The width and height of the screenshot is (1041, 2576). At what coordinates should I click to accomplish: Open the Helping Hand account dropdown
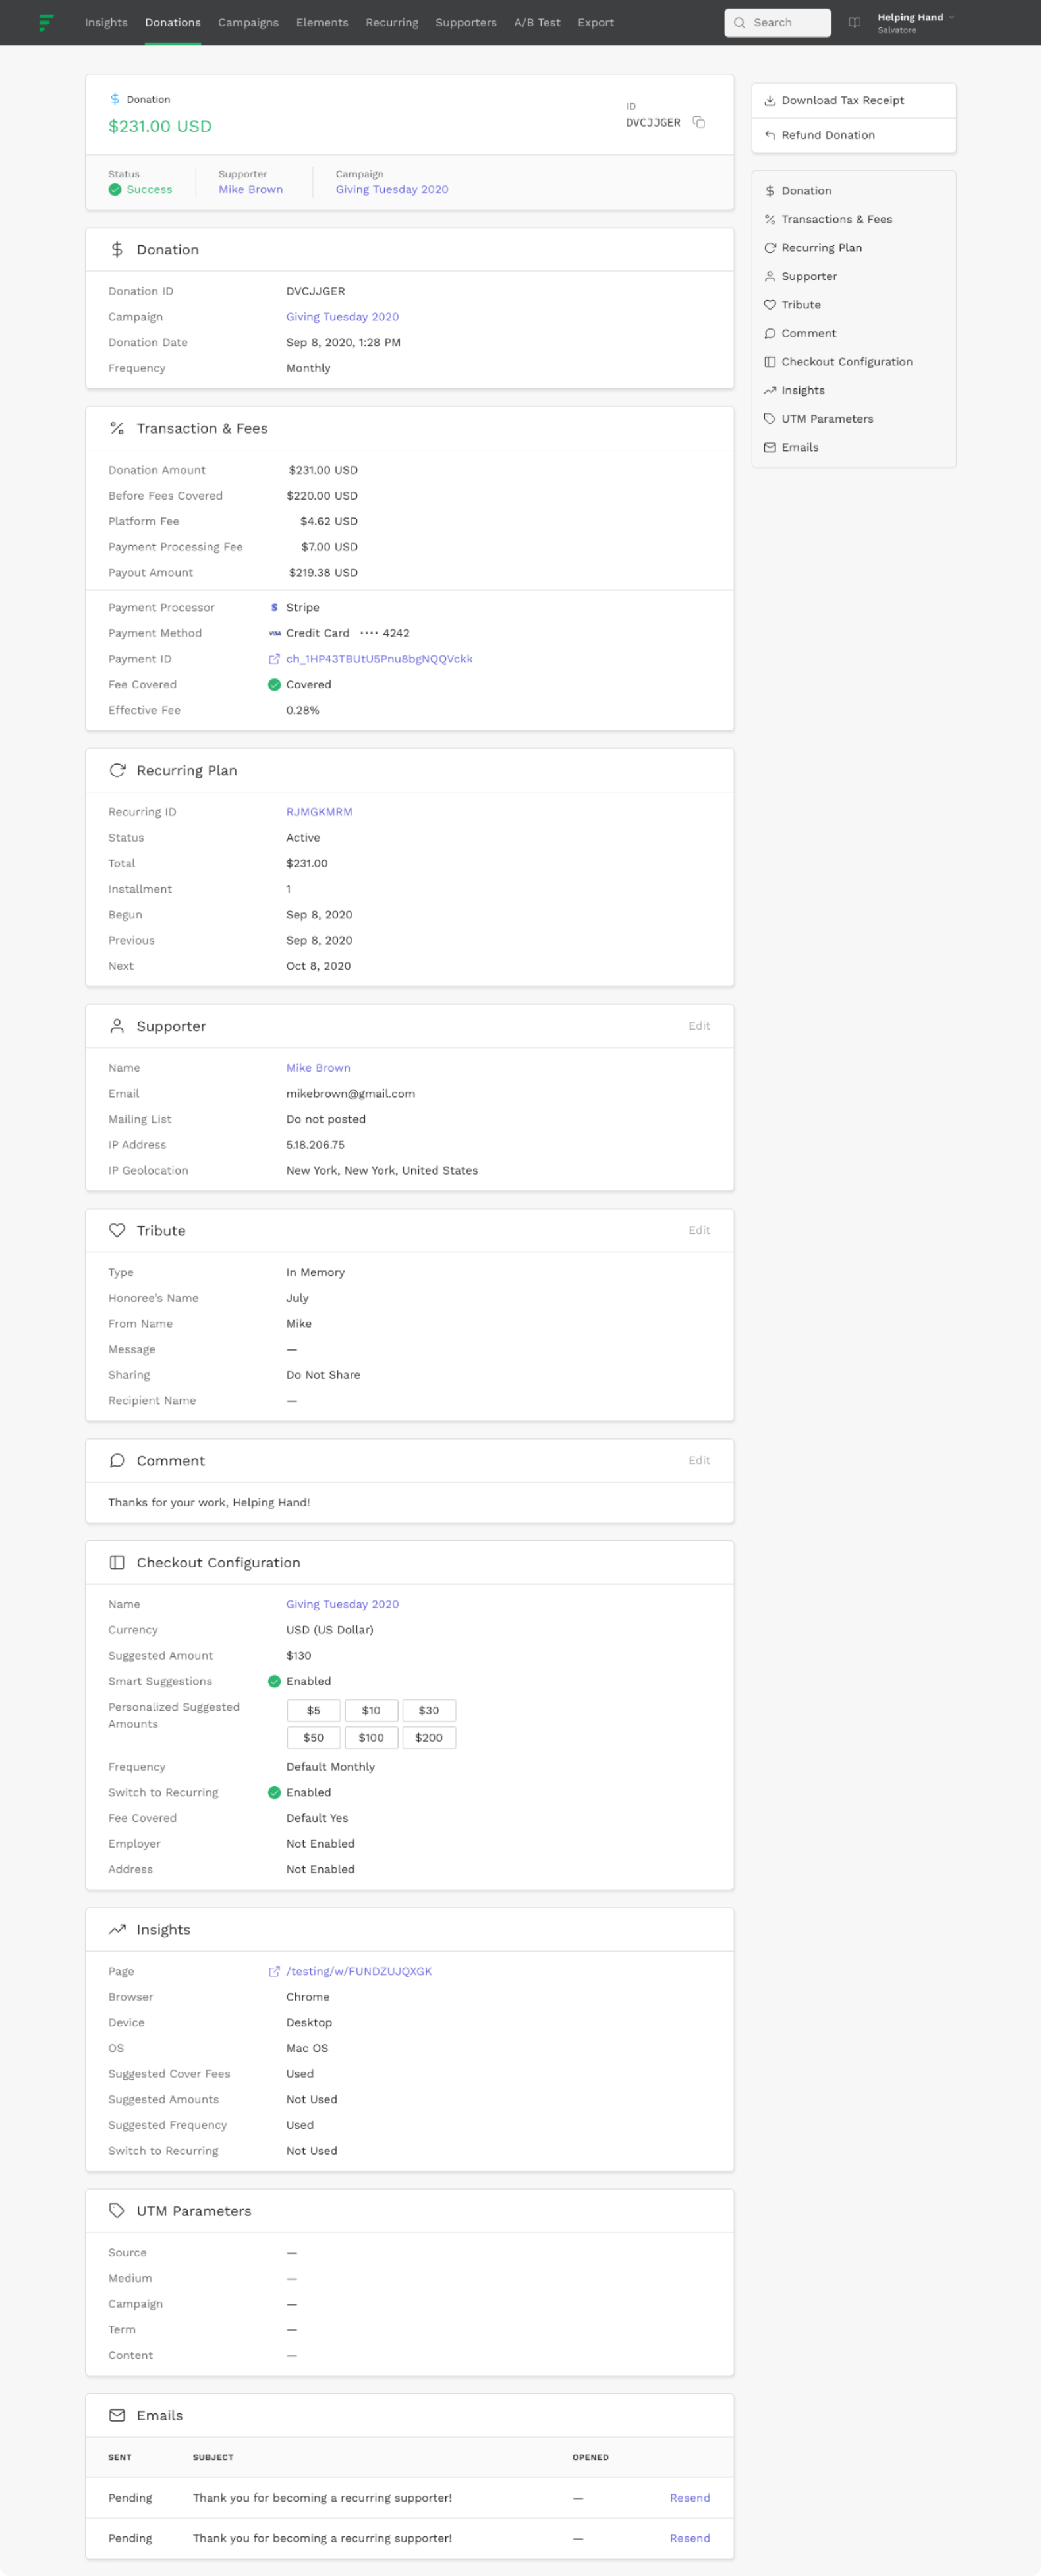pyautogui.click(x=916, y=22)
